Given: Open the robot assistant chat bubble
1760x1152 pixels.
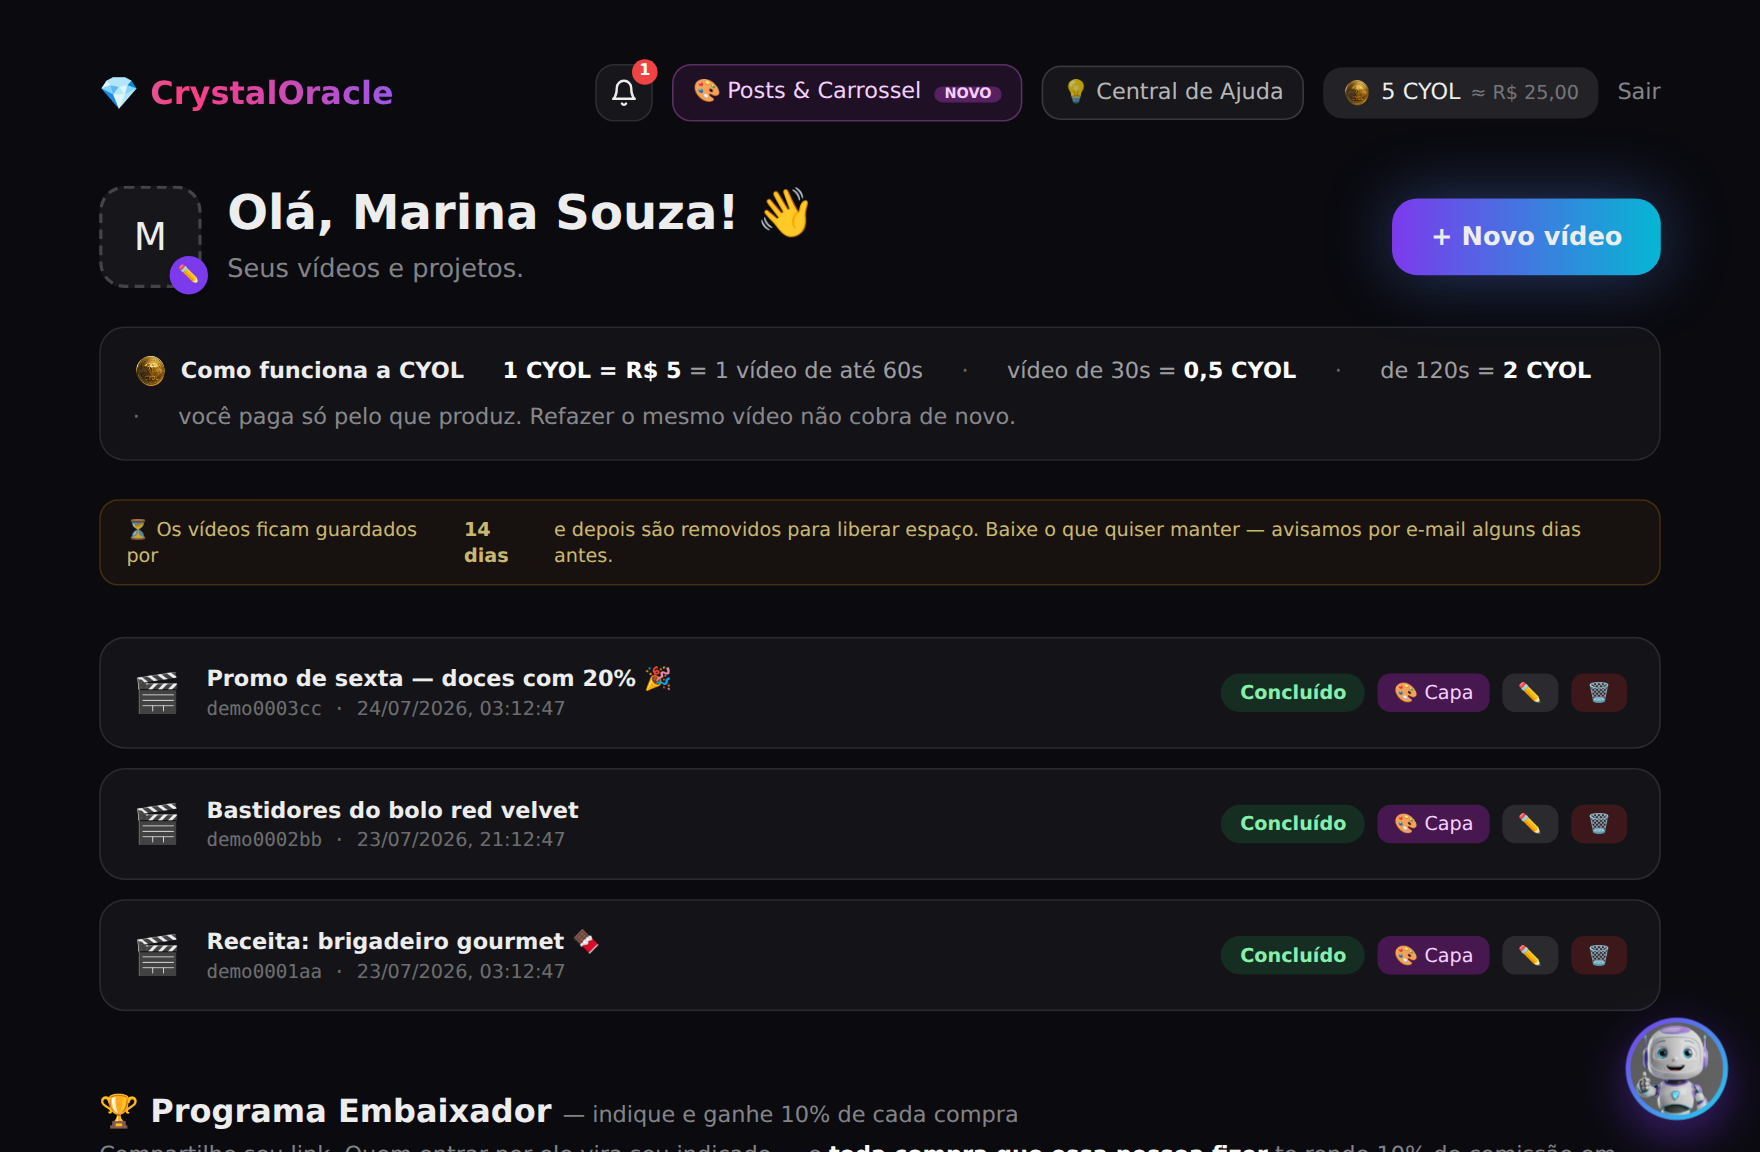Looking at the screenshot, I should (x=1676, y=1069).
